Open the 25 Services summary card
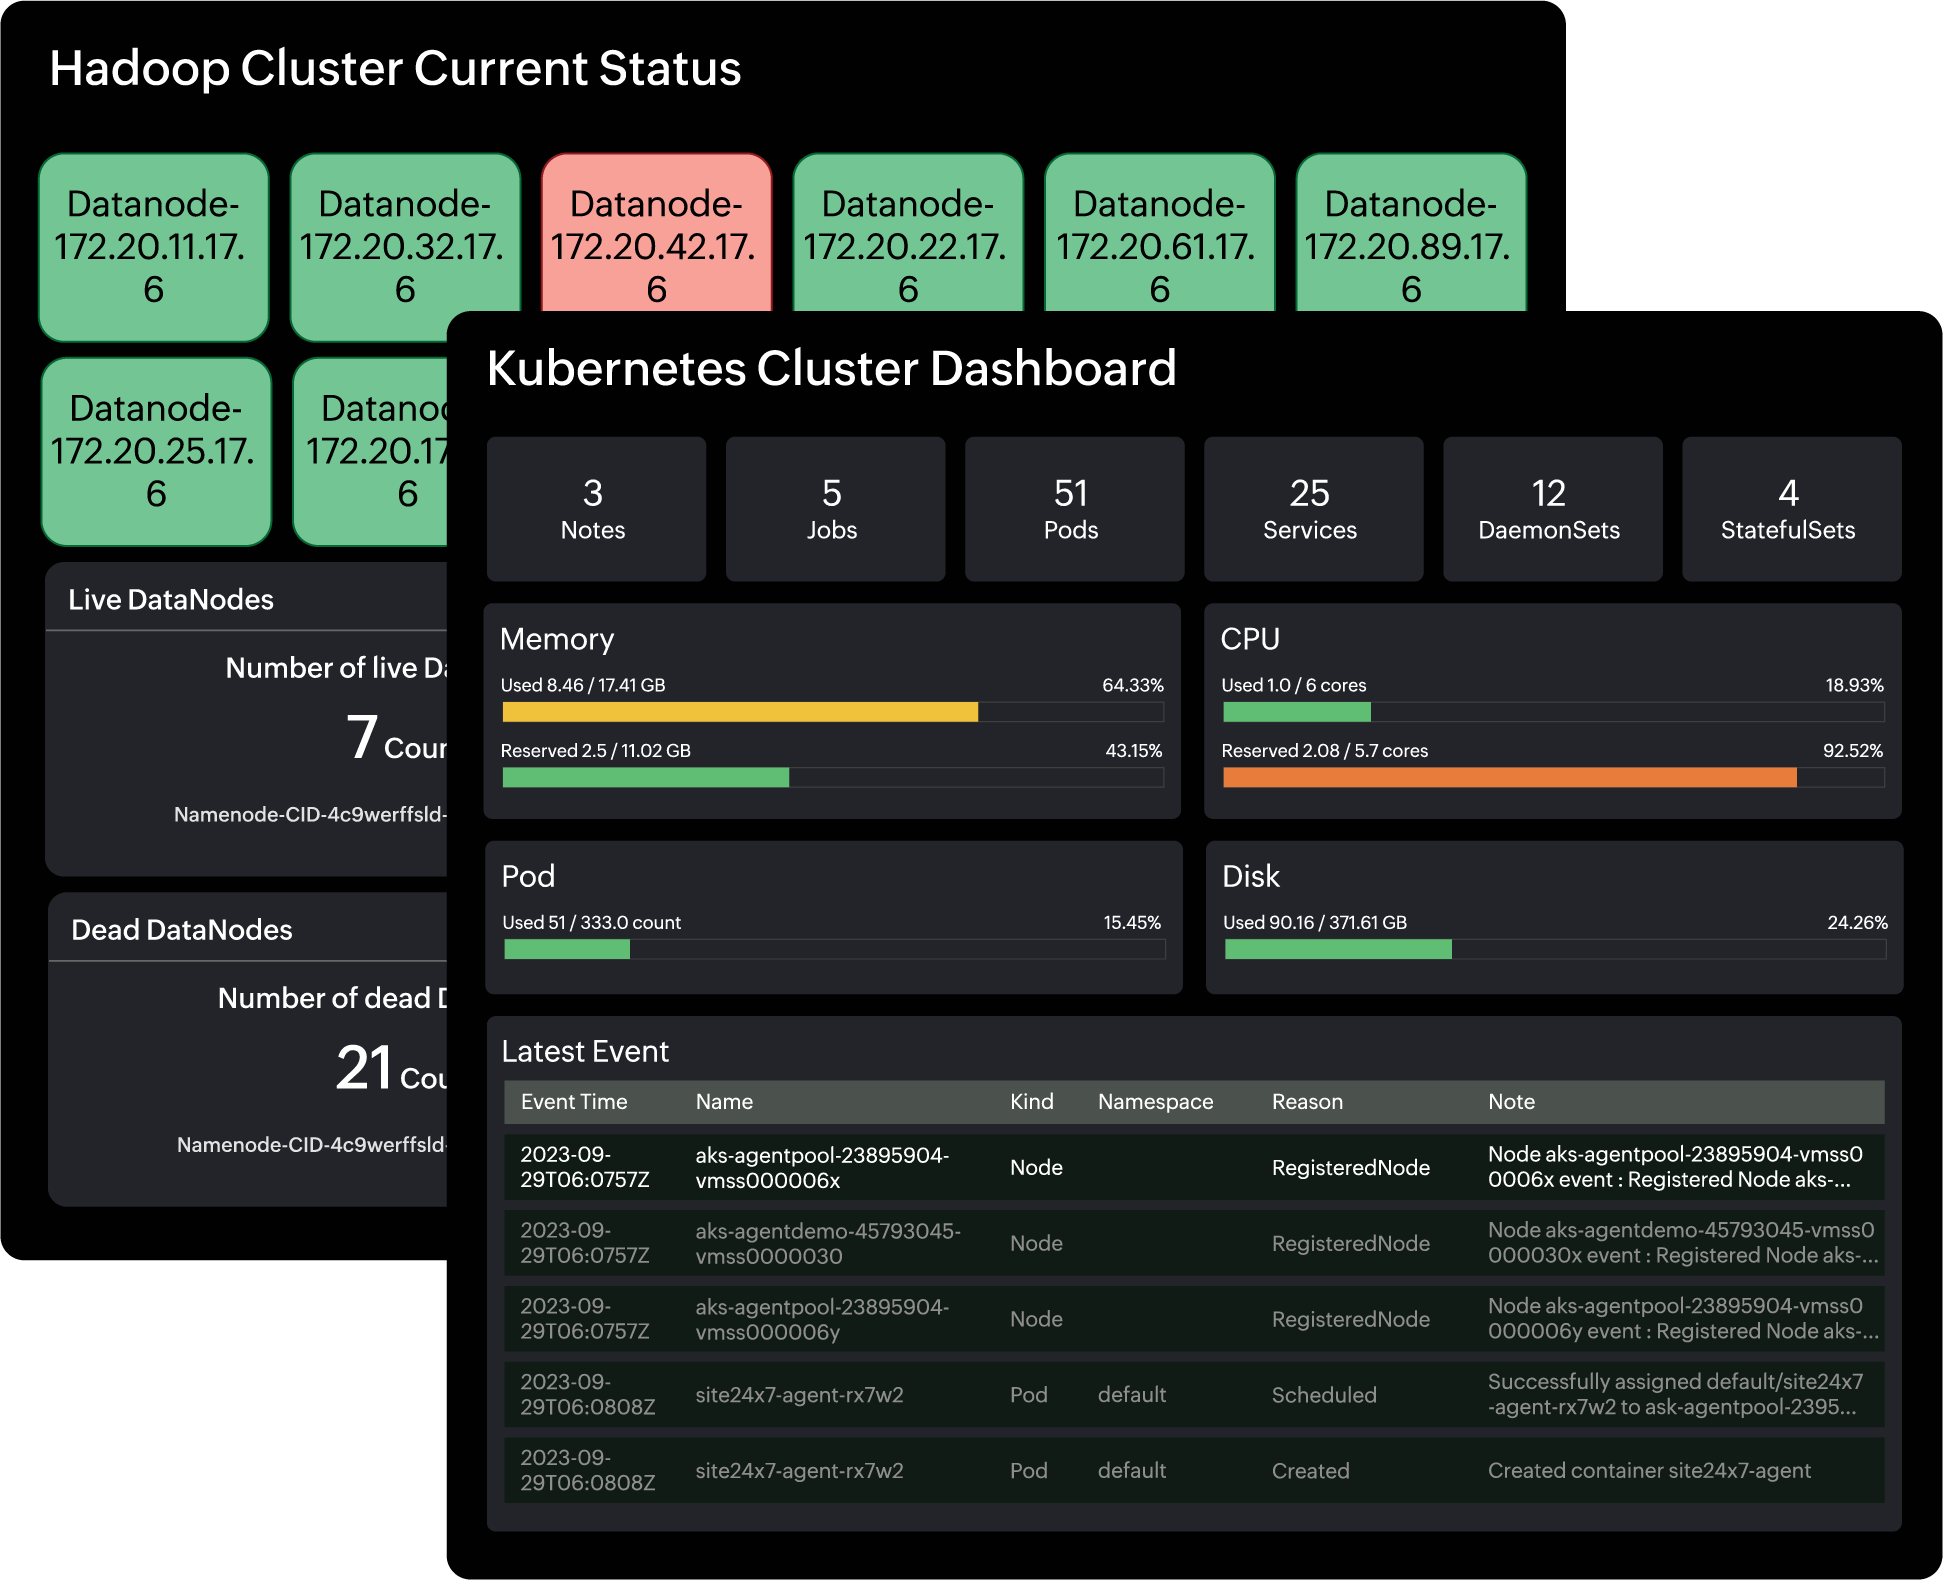The width and height of the screenshot is (1943, 1580). point(1314,508)
